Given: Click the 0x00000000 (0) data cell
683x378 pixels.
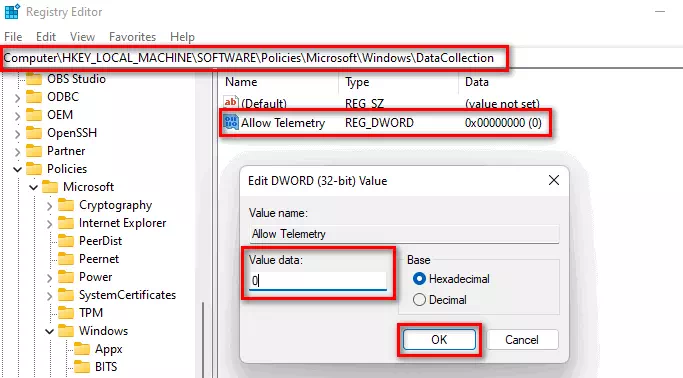Looking at the screenshot, I should [503, 123].
